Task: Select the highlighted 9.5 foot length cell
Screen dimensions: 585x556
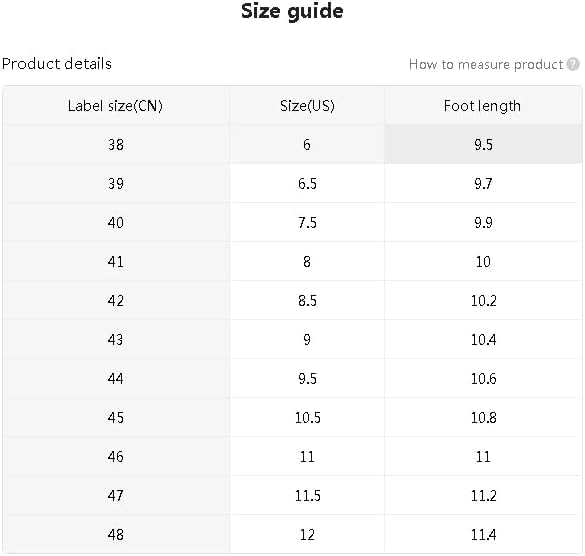Action: click(x=483, y=145)
